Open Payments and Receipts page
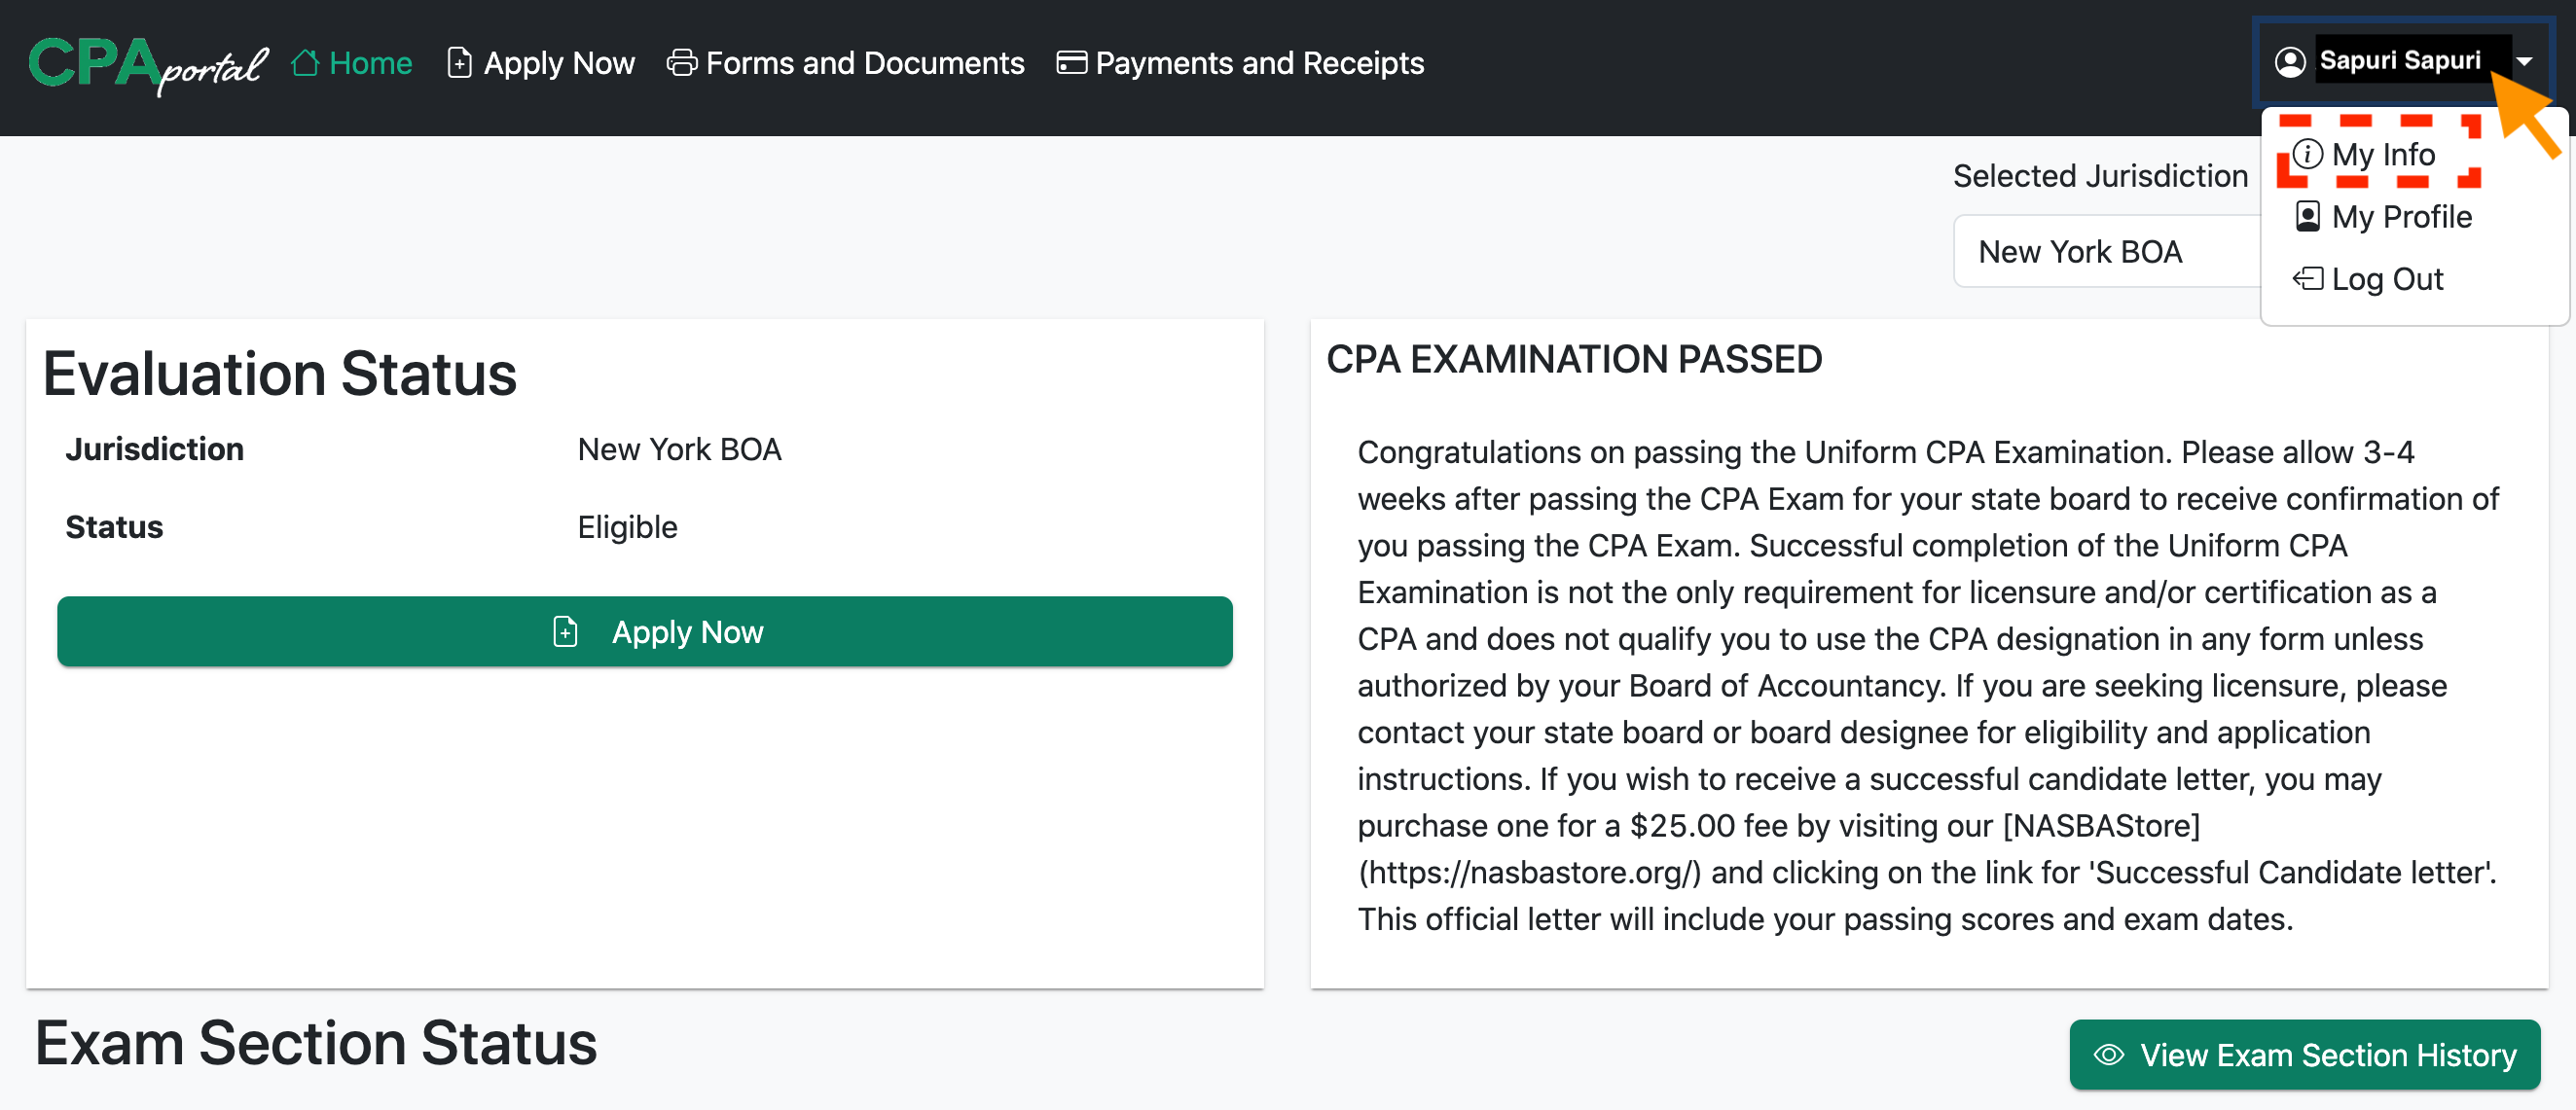2576x1110 pixels. (x=1259, y=63)
